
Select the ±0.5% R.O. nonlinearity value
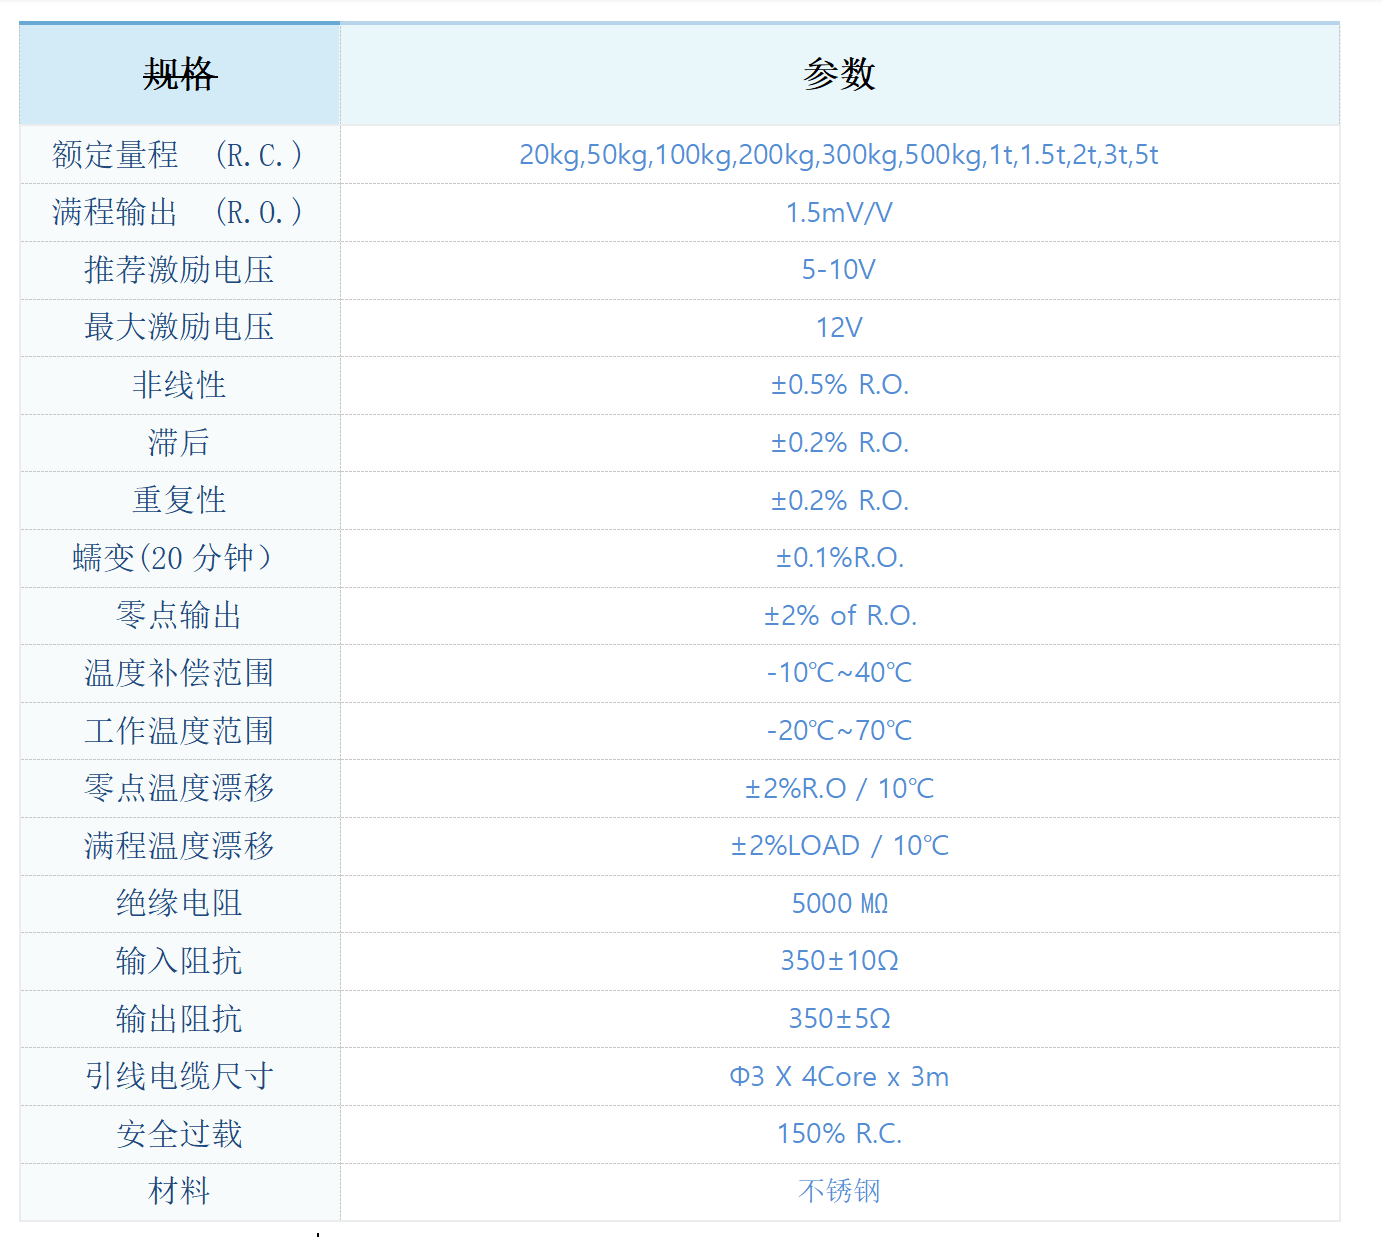[x=839, y=385]
